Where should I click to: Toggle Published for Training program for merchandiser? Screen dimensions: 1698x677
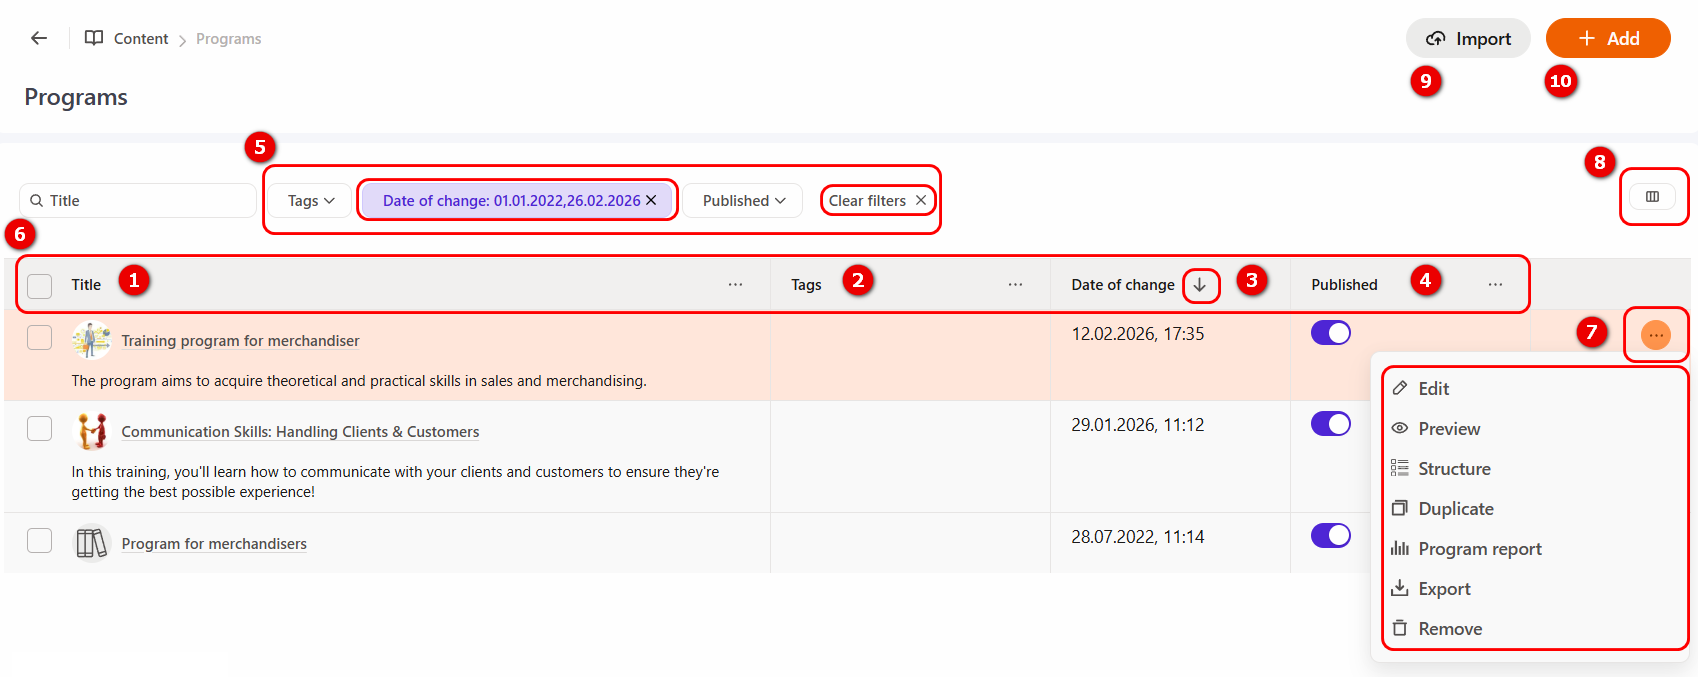(1330, 333)
